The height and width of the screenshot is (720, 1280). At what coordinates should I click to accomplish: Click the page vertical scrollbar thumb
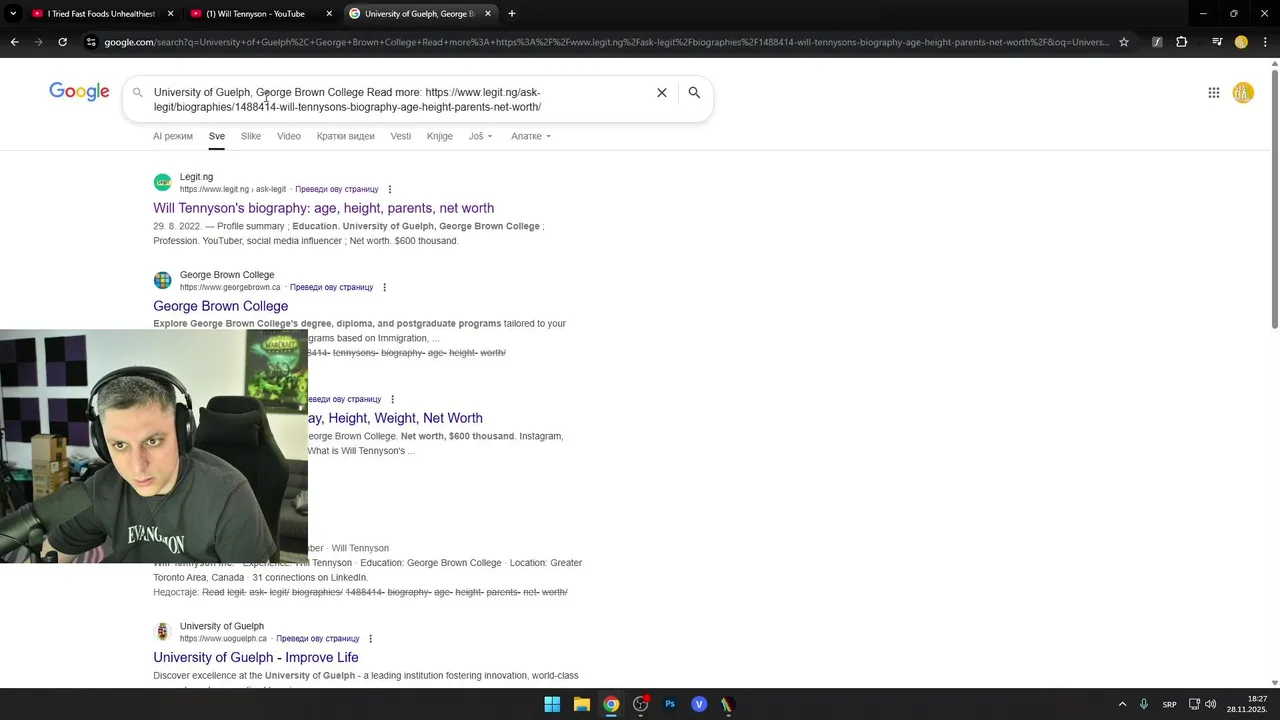(1274, 198)
